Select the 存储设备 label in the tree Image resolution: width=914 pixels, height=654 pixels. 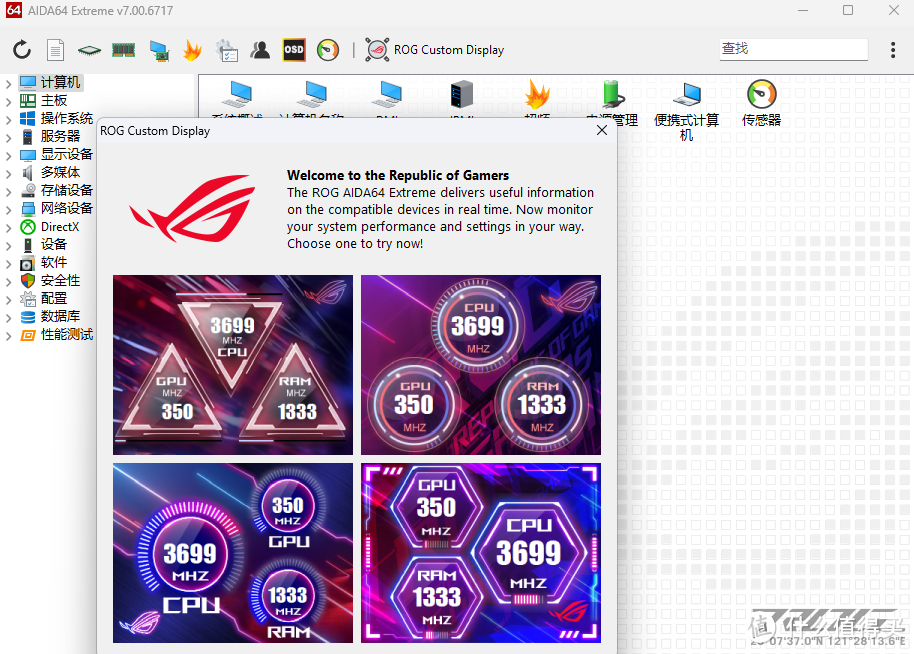pyautogui.click(x=66, y=191)
